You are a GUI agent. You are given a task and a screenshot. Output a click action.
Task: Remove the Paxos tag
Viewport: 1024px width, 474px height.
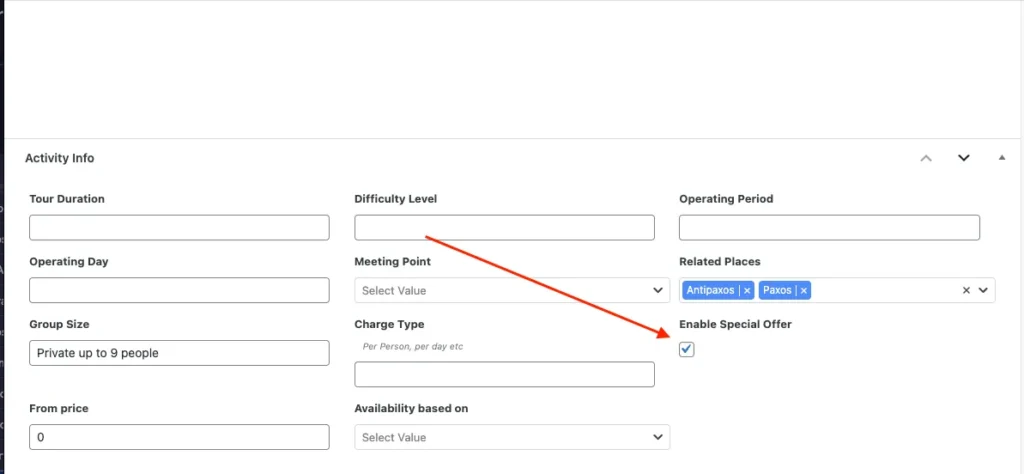point(803,291)
